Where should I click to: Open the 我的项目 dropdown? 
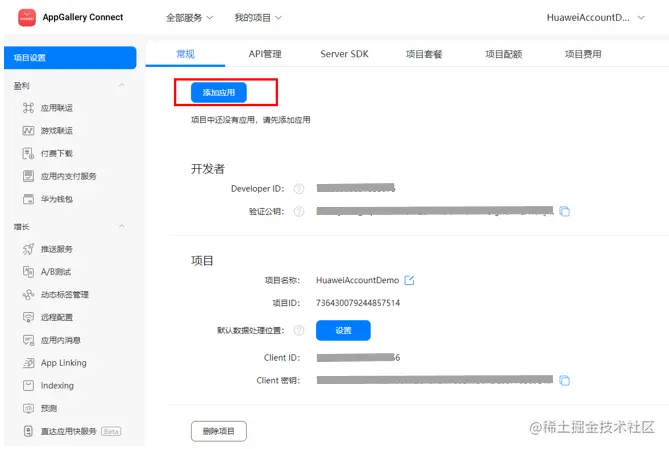pos(258,18)
